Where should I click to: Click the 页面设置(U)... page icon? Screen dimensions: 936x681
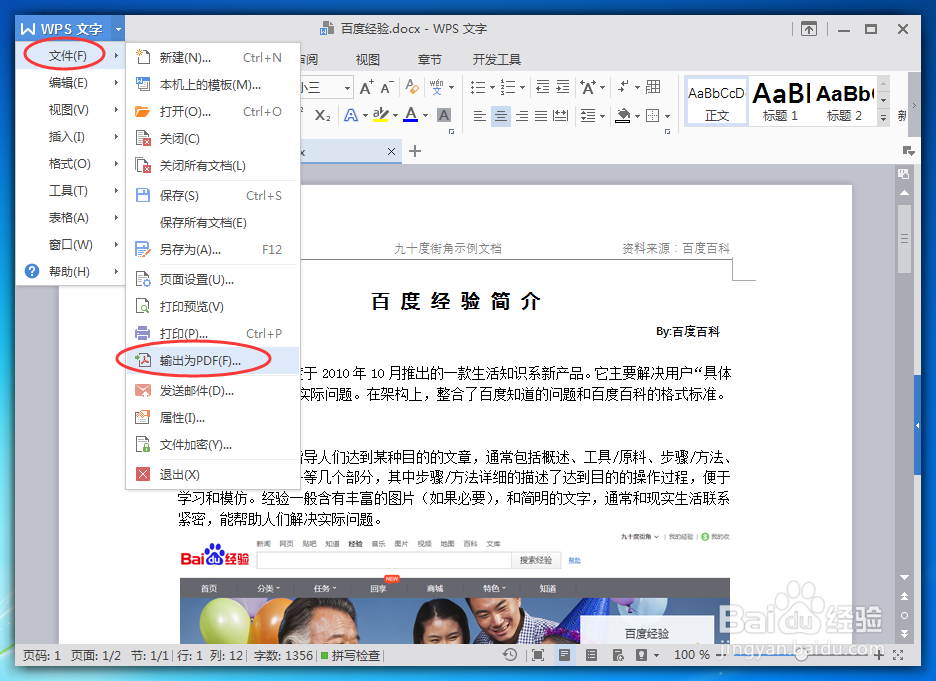coord(143,279)
